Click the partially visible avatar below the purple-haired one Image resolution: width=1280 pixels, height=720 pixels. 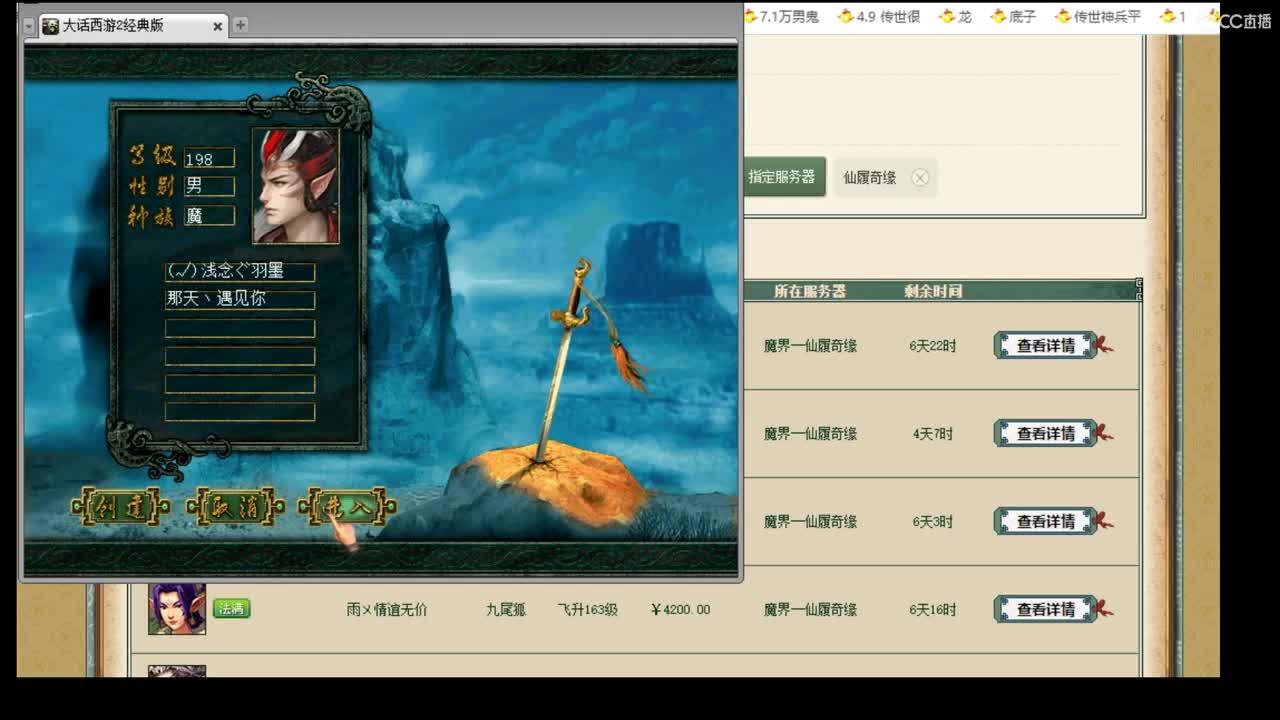(177, 672)
